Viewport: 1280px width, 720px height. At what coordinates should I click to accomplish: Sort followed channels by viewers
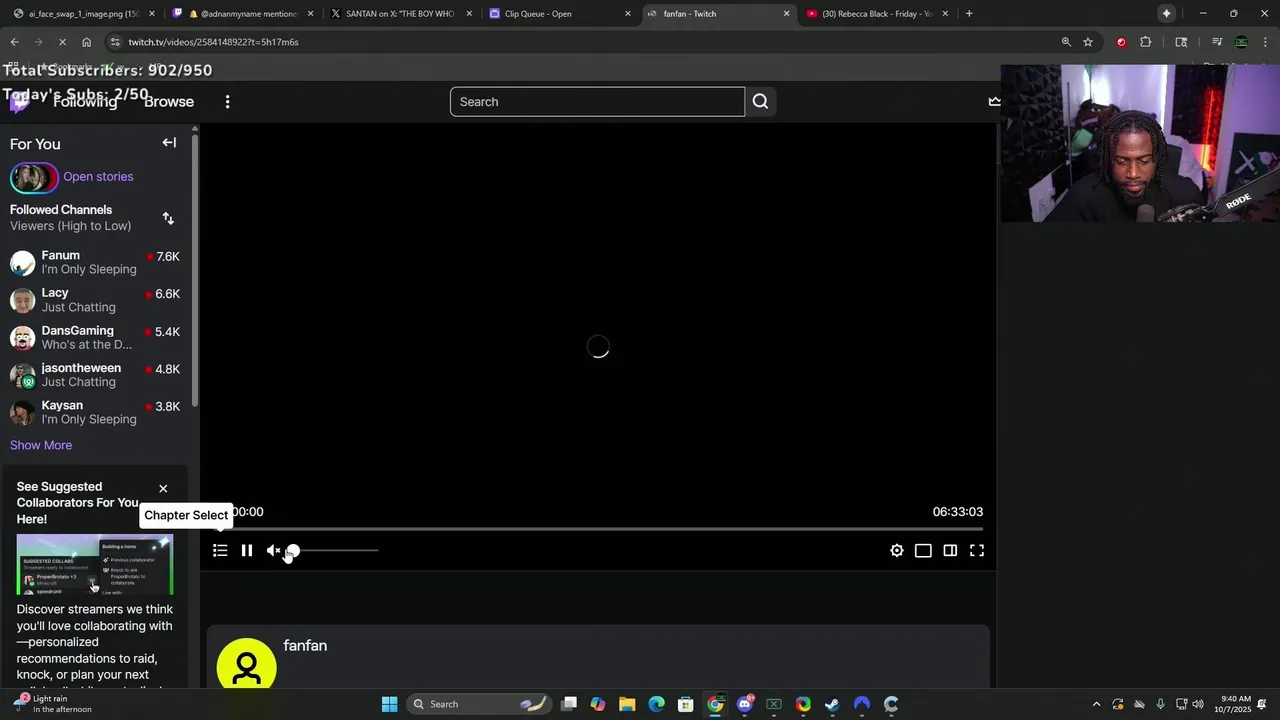(168, 218)
